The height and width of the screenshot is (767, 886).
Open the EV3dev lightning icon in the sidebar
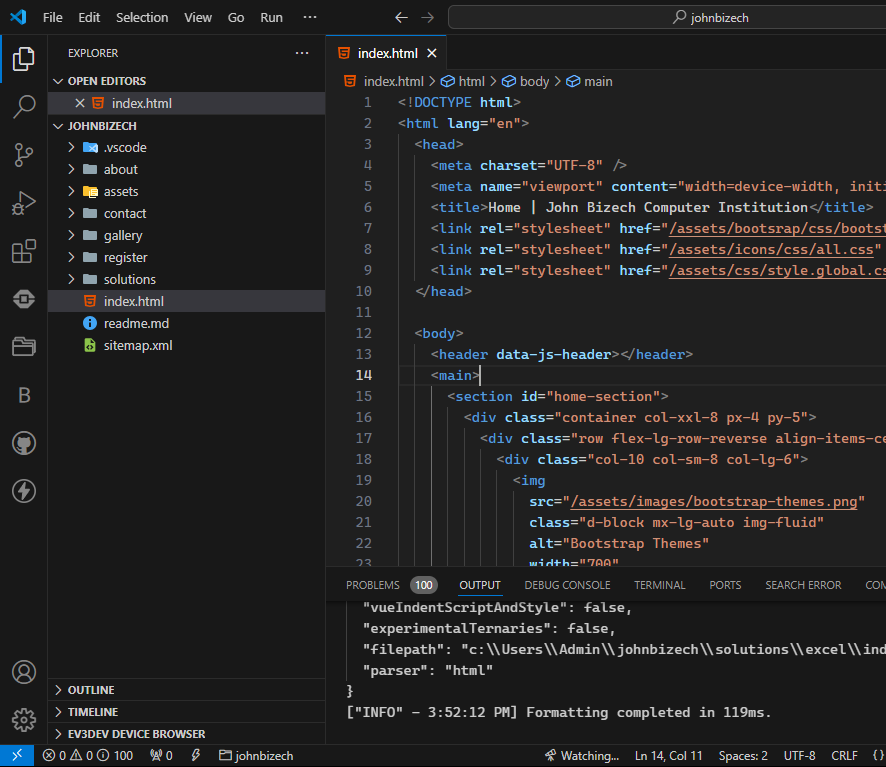(x=24, y=491)
